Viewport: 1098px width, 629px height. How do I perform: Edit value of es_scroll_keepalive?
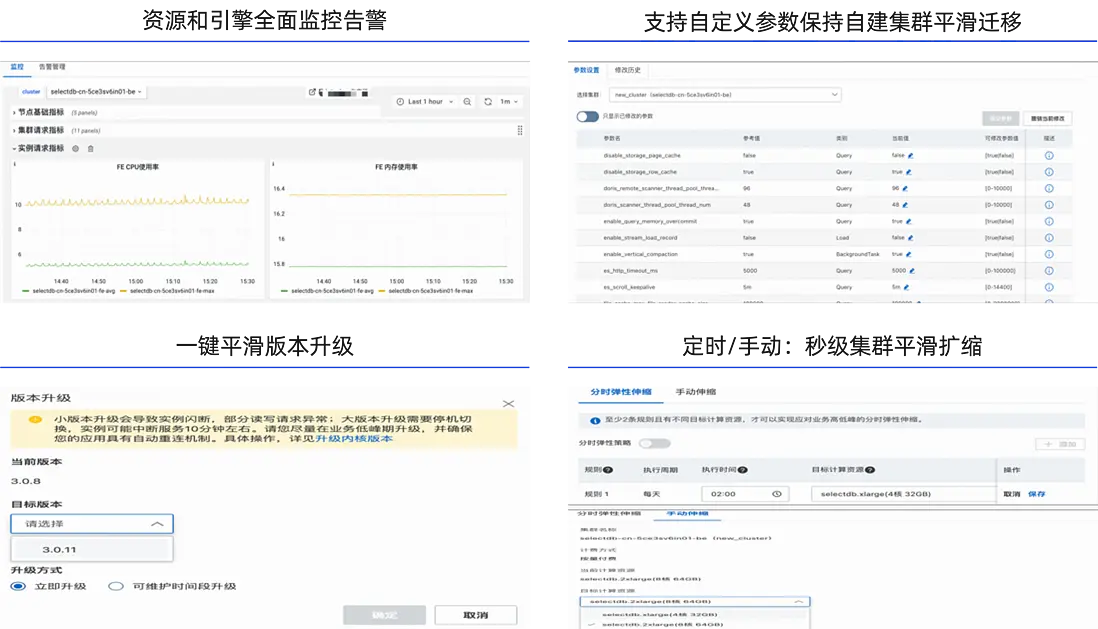point(906,287)
